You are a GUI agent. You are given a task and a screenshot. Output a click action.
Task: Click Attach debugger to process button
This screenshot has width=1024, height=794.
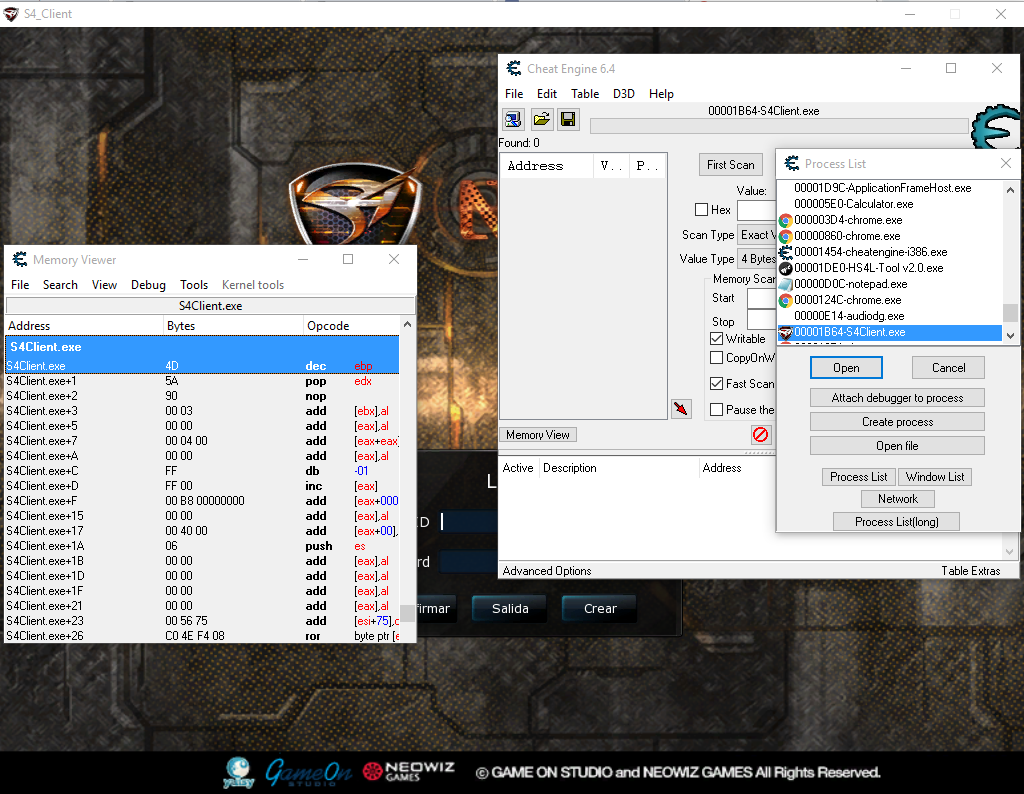pyautogui.click(x=897, y=398)
